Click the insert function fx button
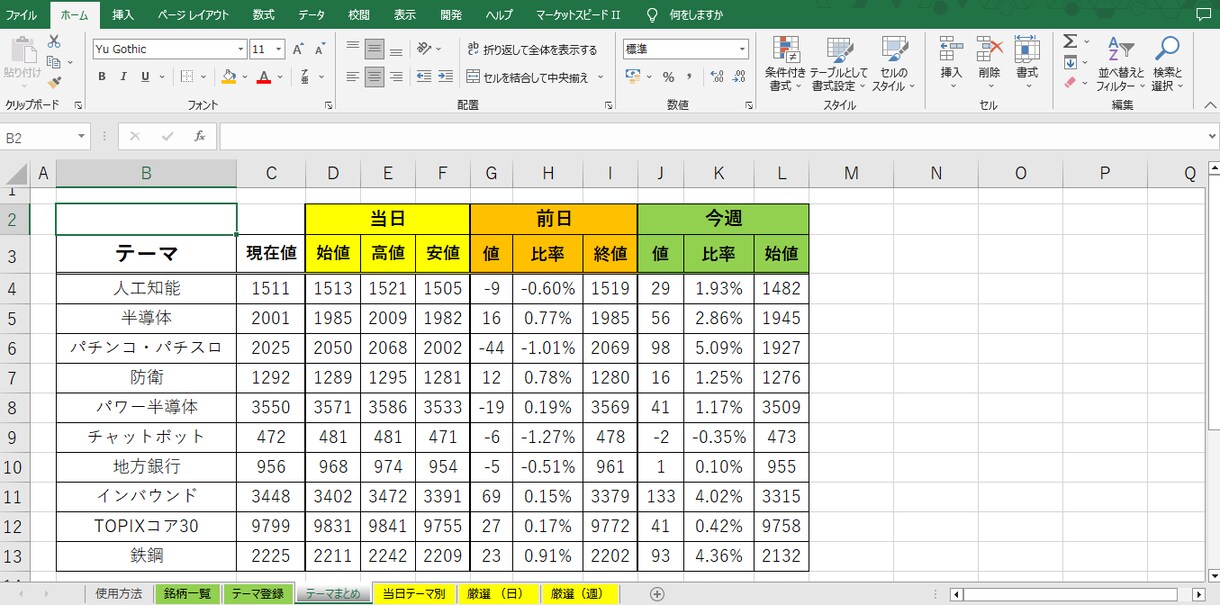Screen dimensions: 1220x605 pos(199,137)
